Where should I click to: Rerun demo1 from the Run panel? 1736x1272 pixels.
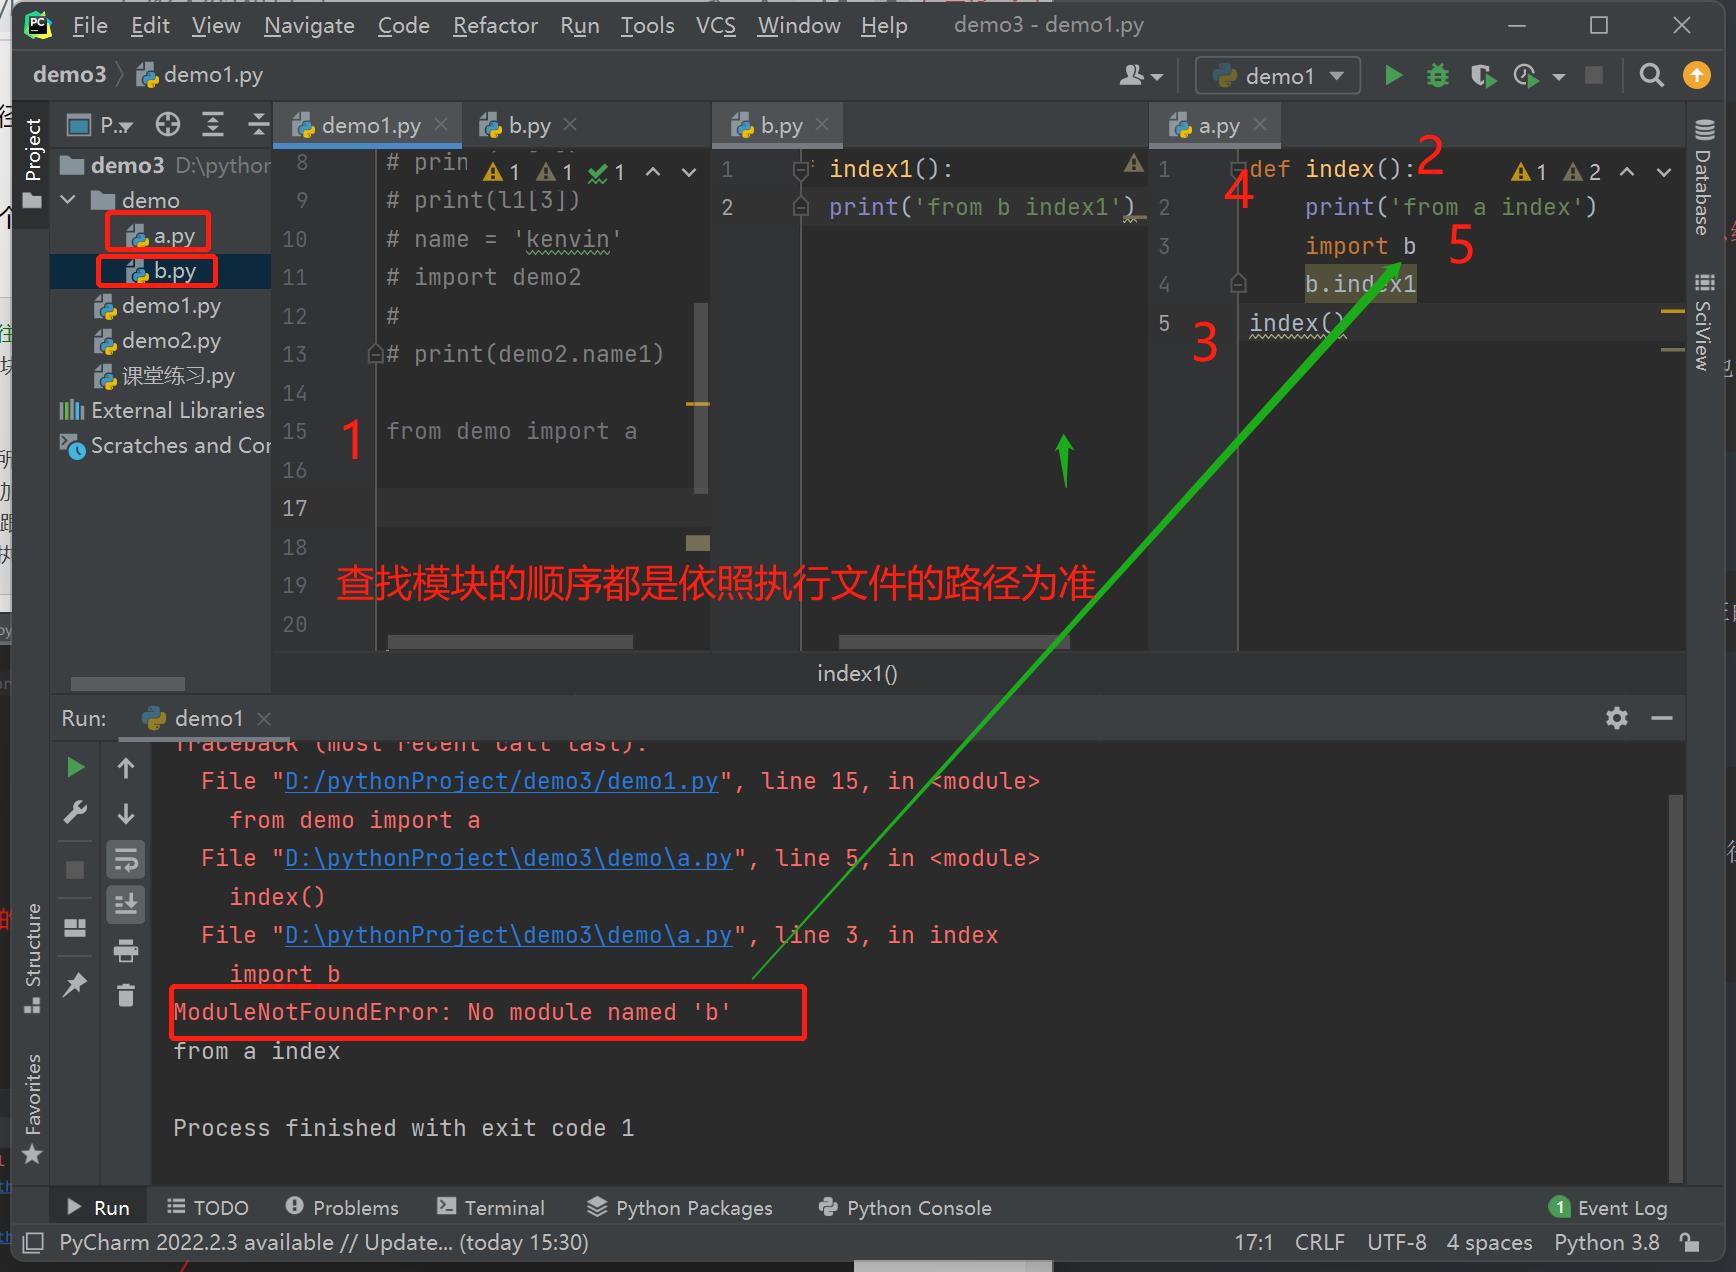pos(75,767)
